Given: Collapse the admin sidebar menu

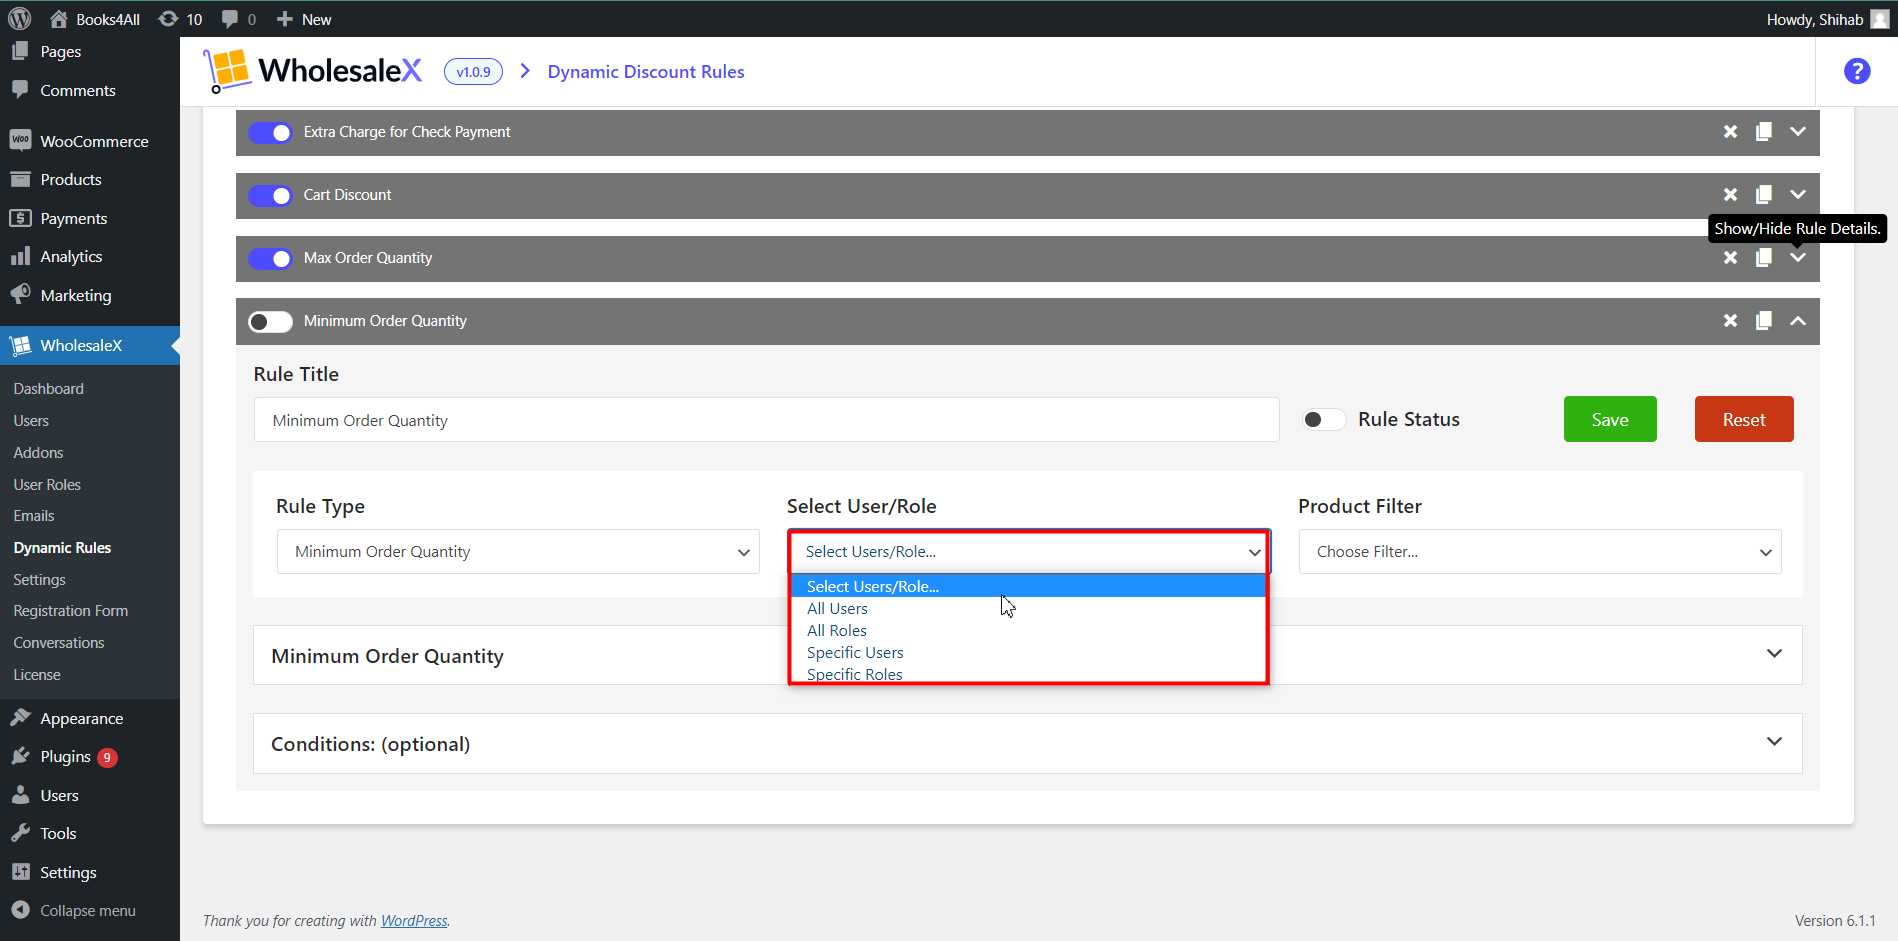Looking at the screenshot, I should click(88, 911).
